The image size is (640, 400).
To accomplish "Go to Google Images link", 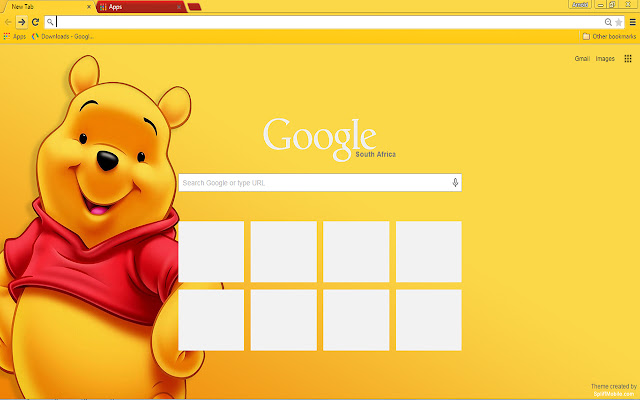I will click(605, 59).
